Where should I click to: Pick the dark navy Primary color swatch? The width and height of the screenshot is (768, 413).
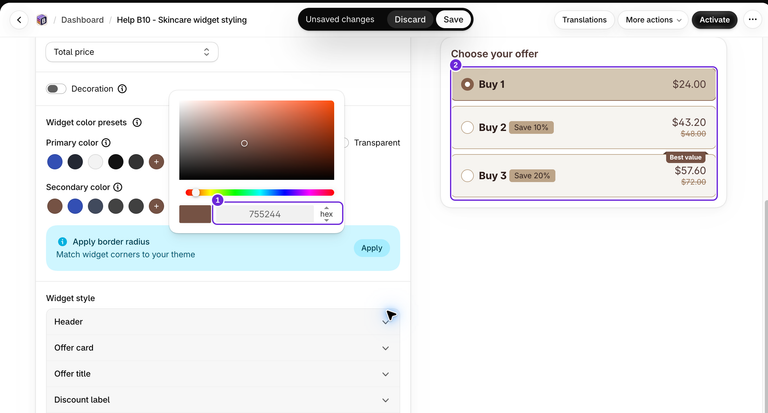(75, 162)
